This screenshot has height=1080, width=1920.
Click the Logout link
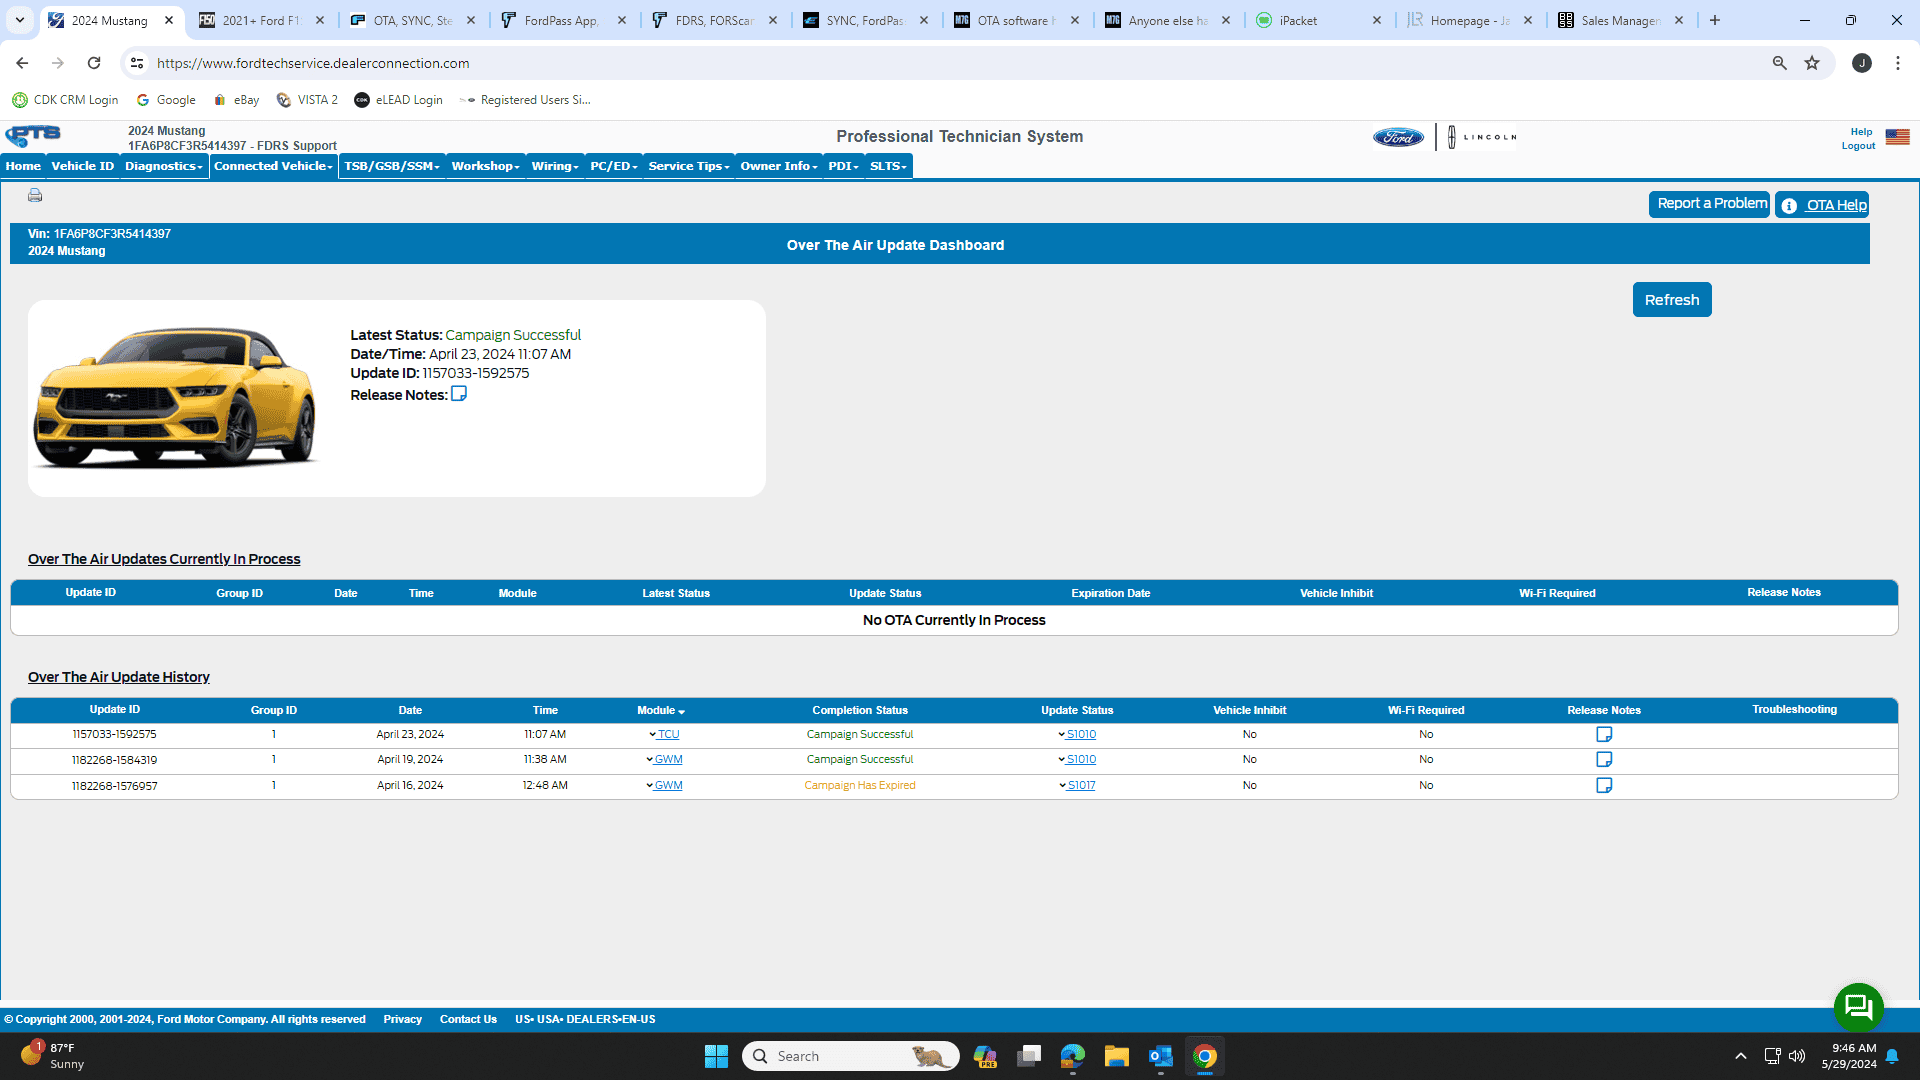tap(1858, 146)
